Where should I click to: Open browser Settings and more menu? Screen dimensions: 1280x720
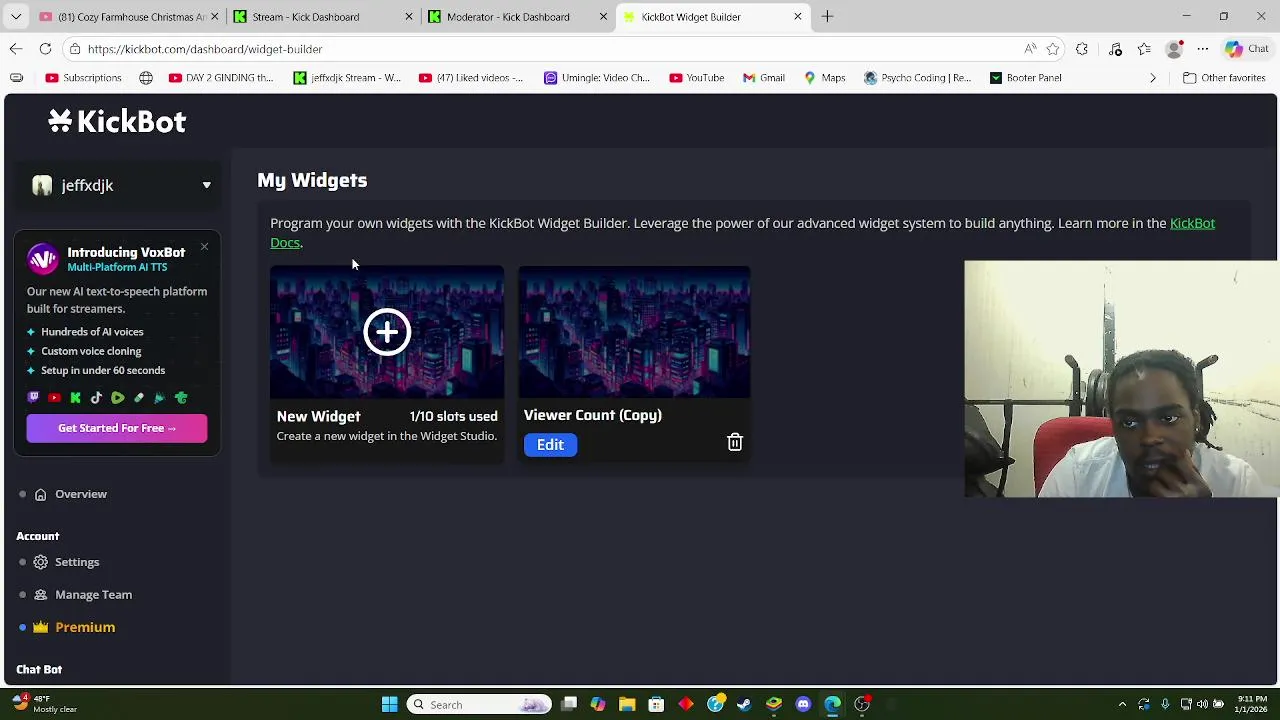coord(1203,49)
